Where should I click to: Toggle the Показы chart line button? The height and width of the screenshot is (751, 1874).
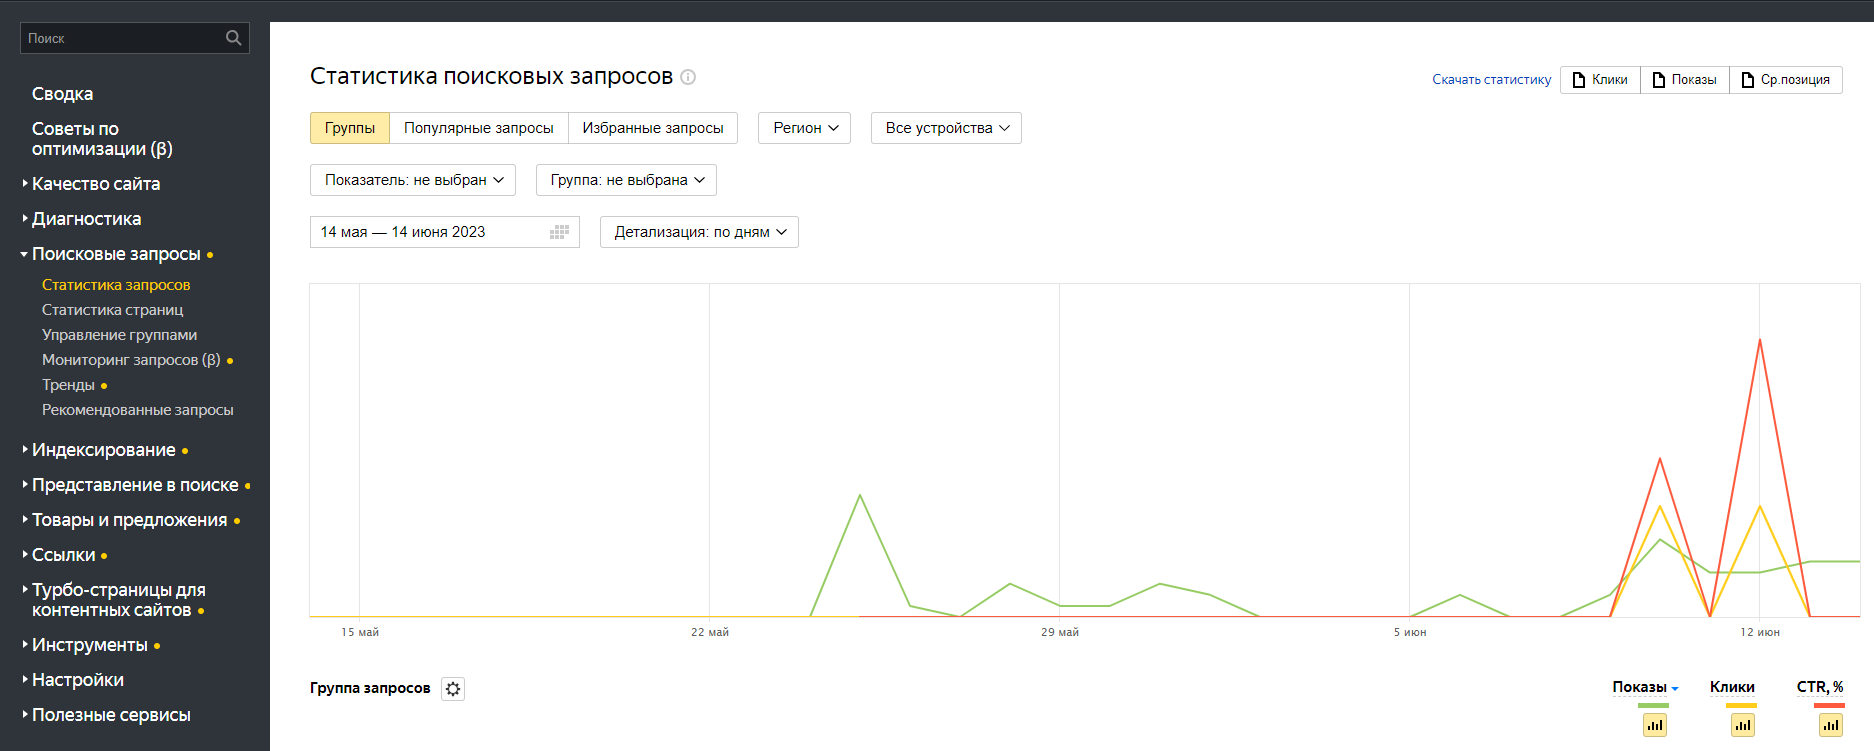pos(1655,725)
